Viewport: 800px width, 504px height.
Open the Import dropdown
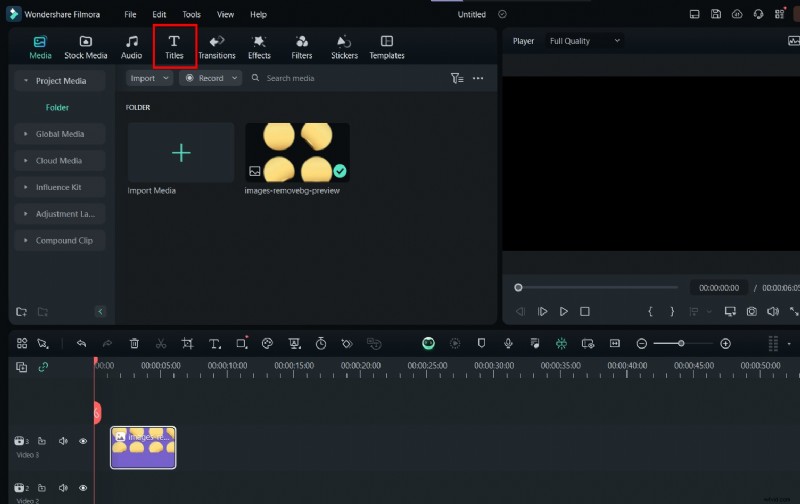149,78
